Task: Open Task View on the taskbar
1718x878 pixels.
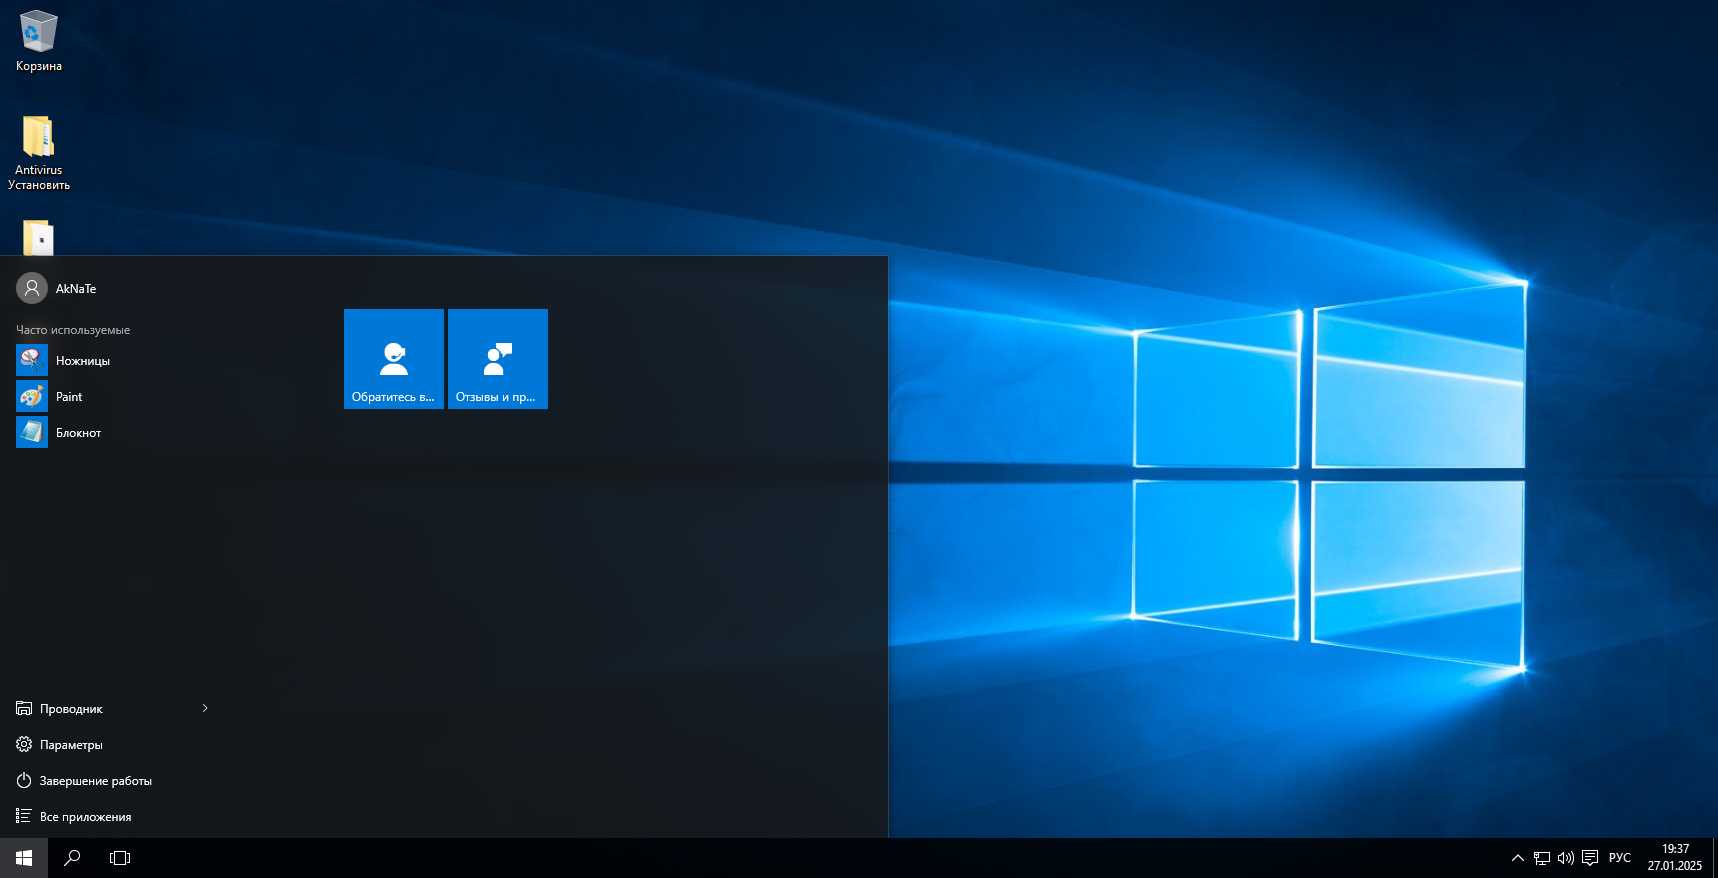Action: click(120, 858)
